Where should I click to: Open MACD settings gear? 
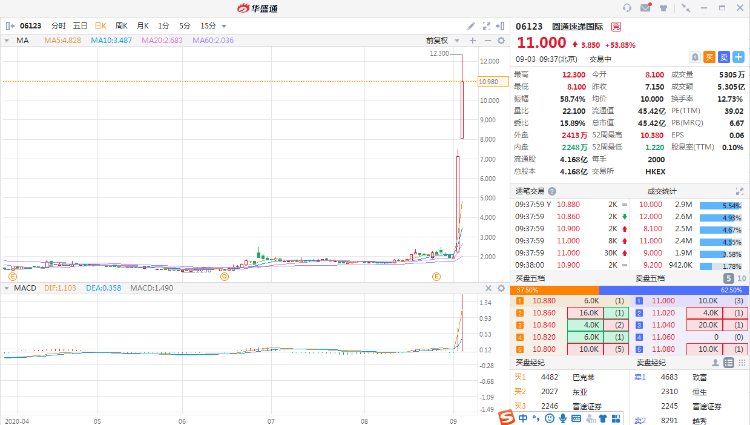501,288
